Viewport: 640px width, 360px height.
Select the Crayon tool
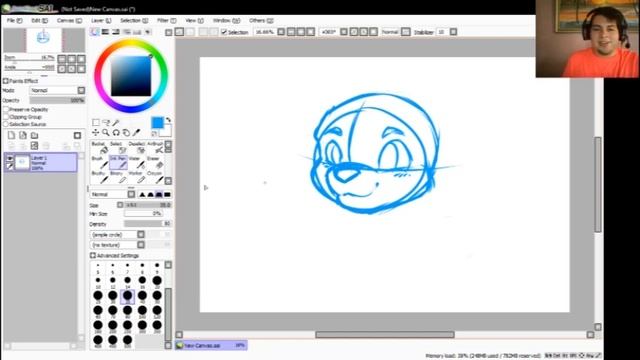pos(155,177)
